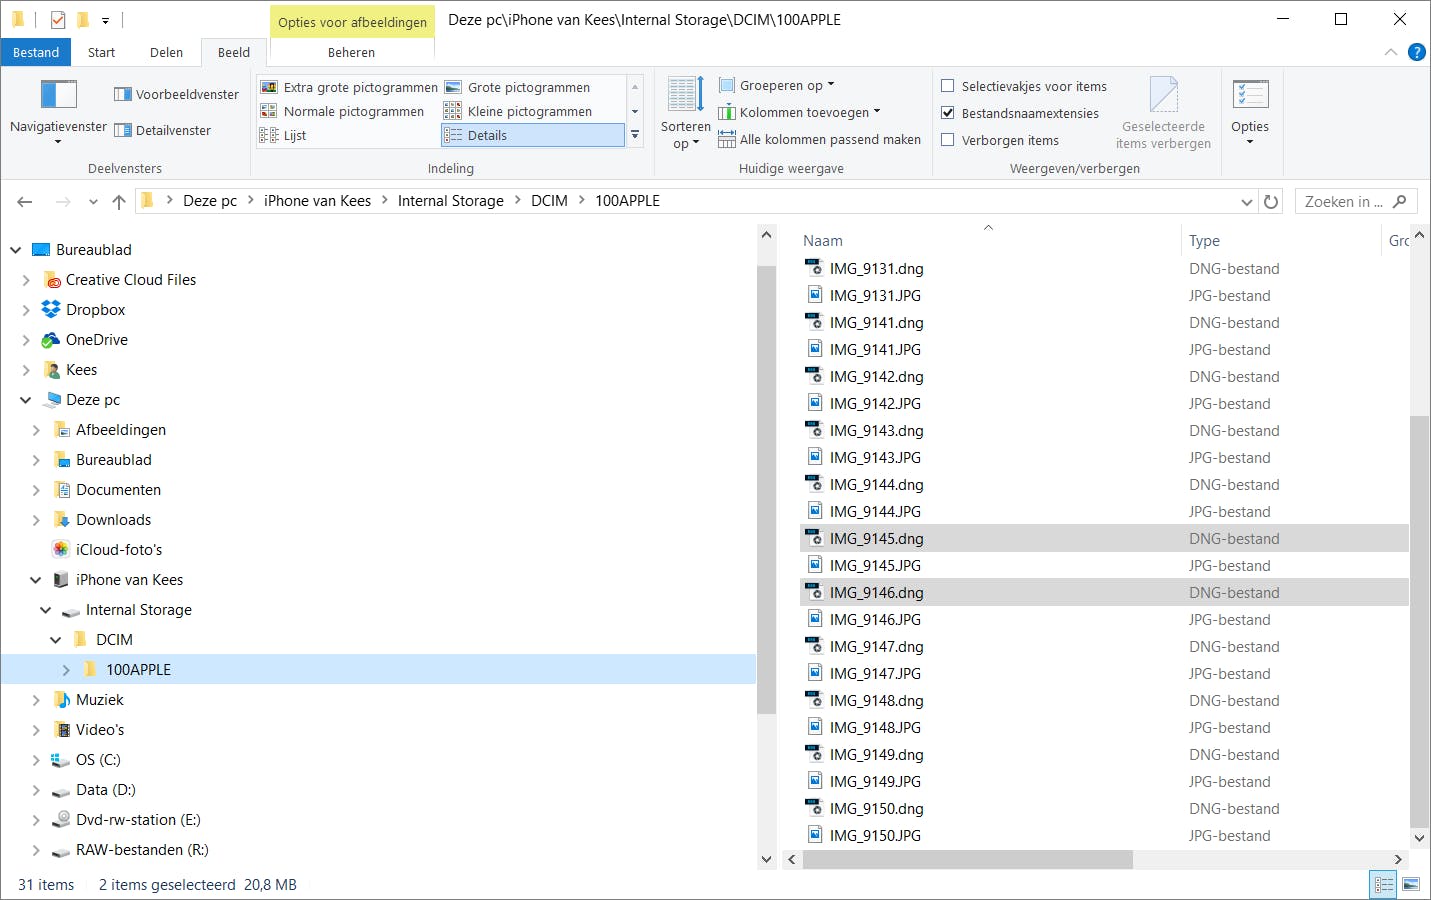
Task: Enable Verborgen items checkbox
Action: 948,140
